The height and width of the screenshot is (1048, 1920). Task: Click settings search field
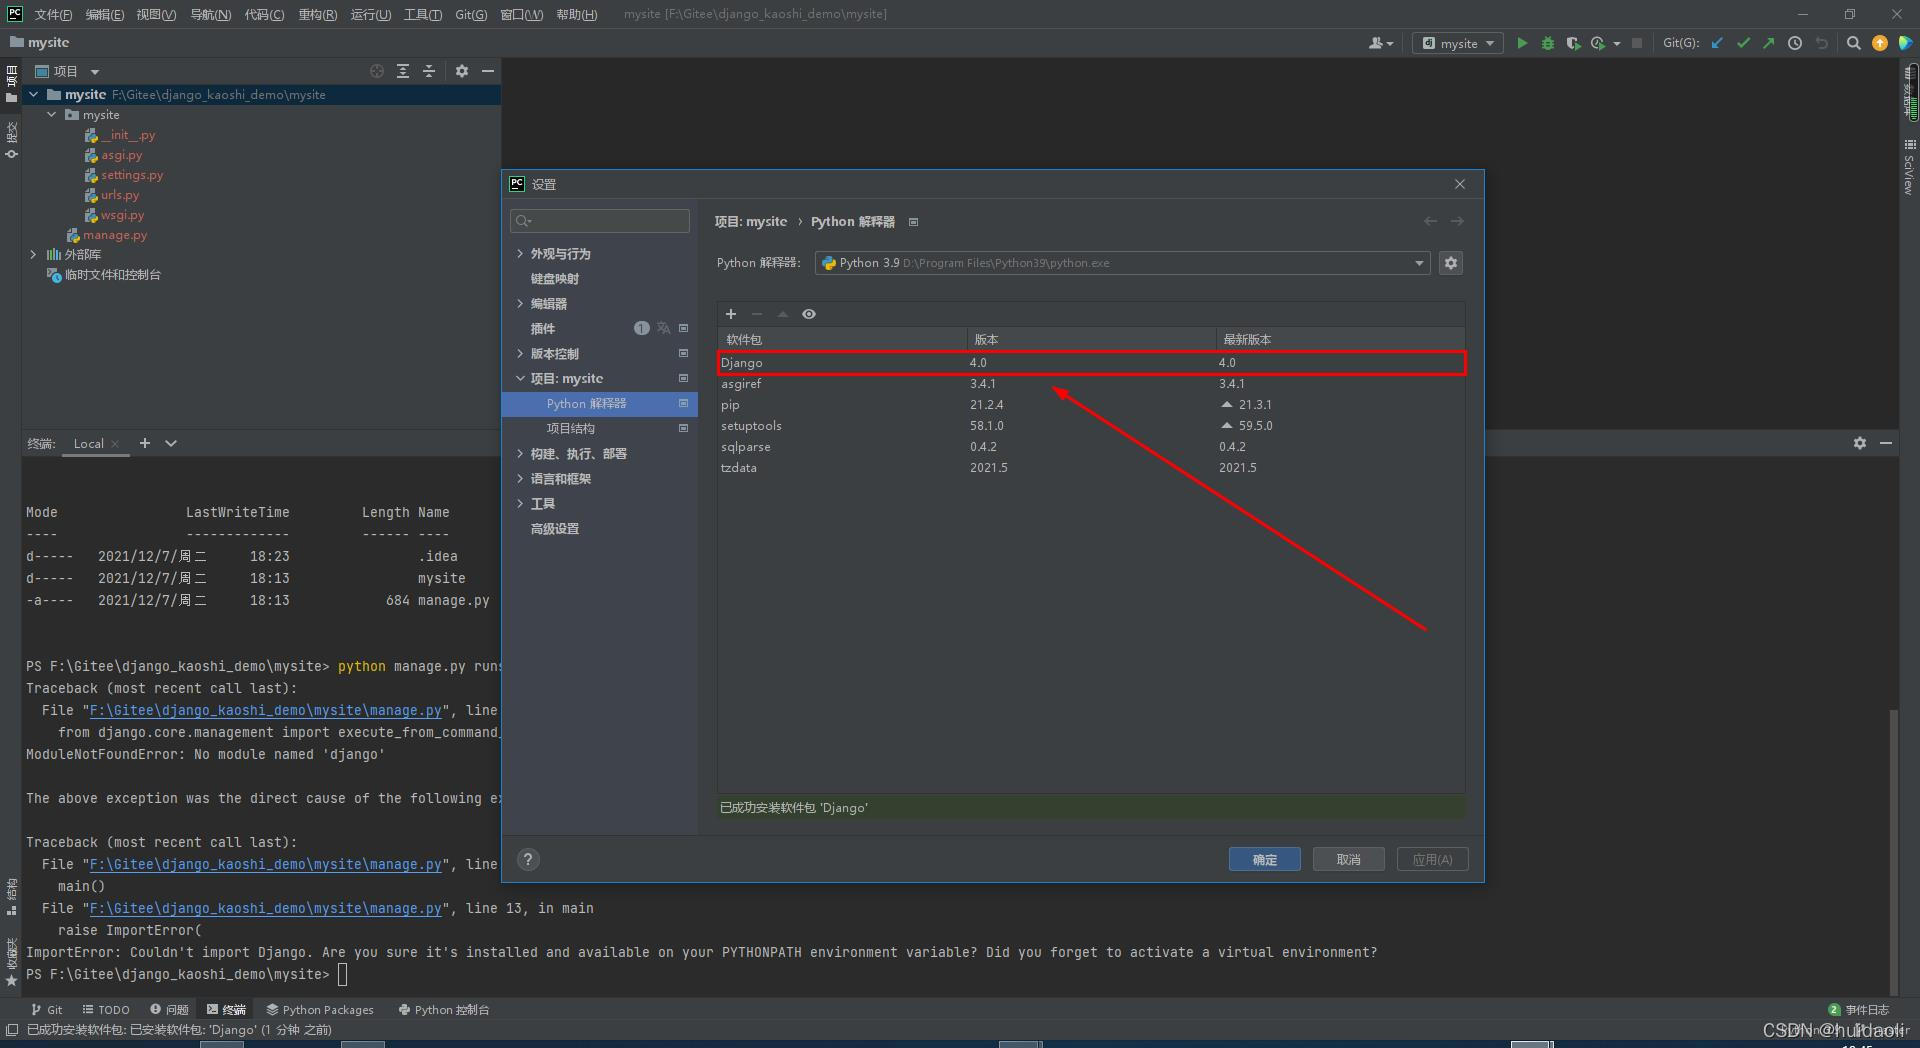tap(600, 221)
